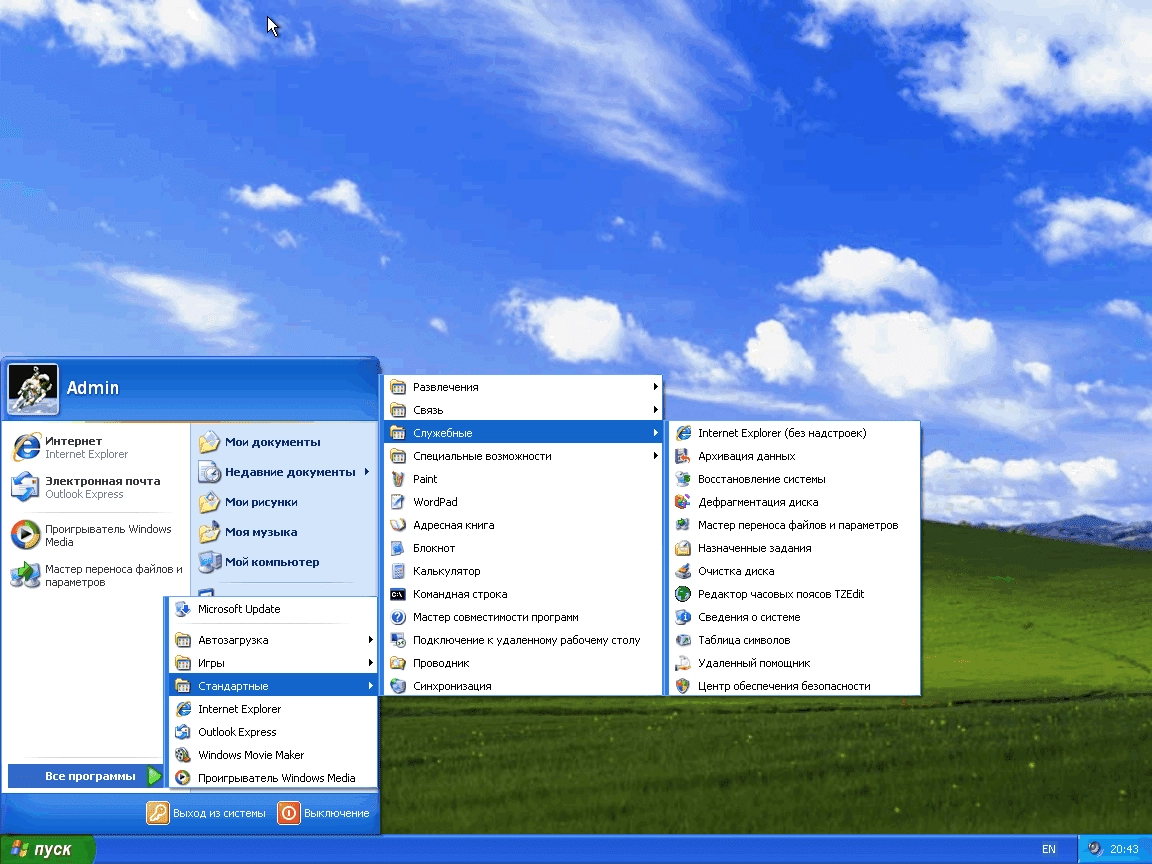Open Windows Movie Maker icon

[x=182, y=755]
